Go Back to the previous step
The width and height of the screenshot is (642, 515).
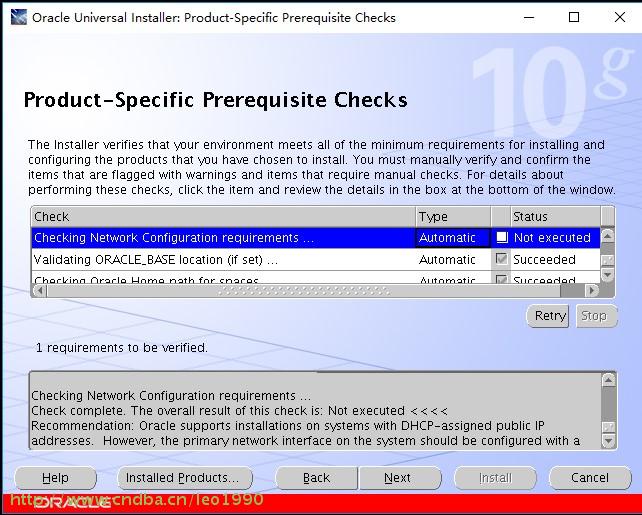point(316,478)
